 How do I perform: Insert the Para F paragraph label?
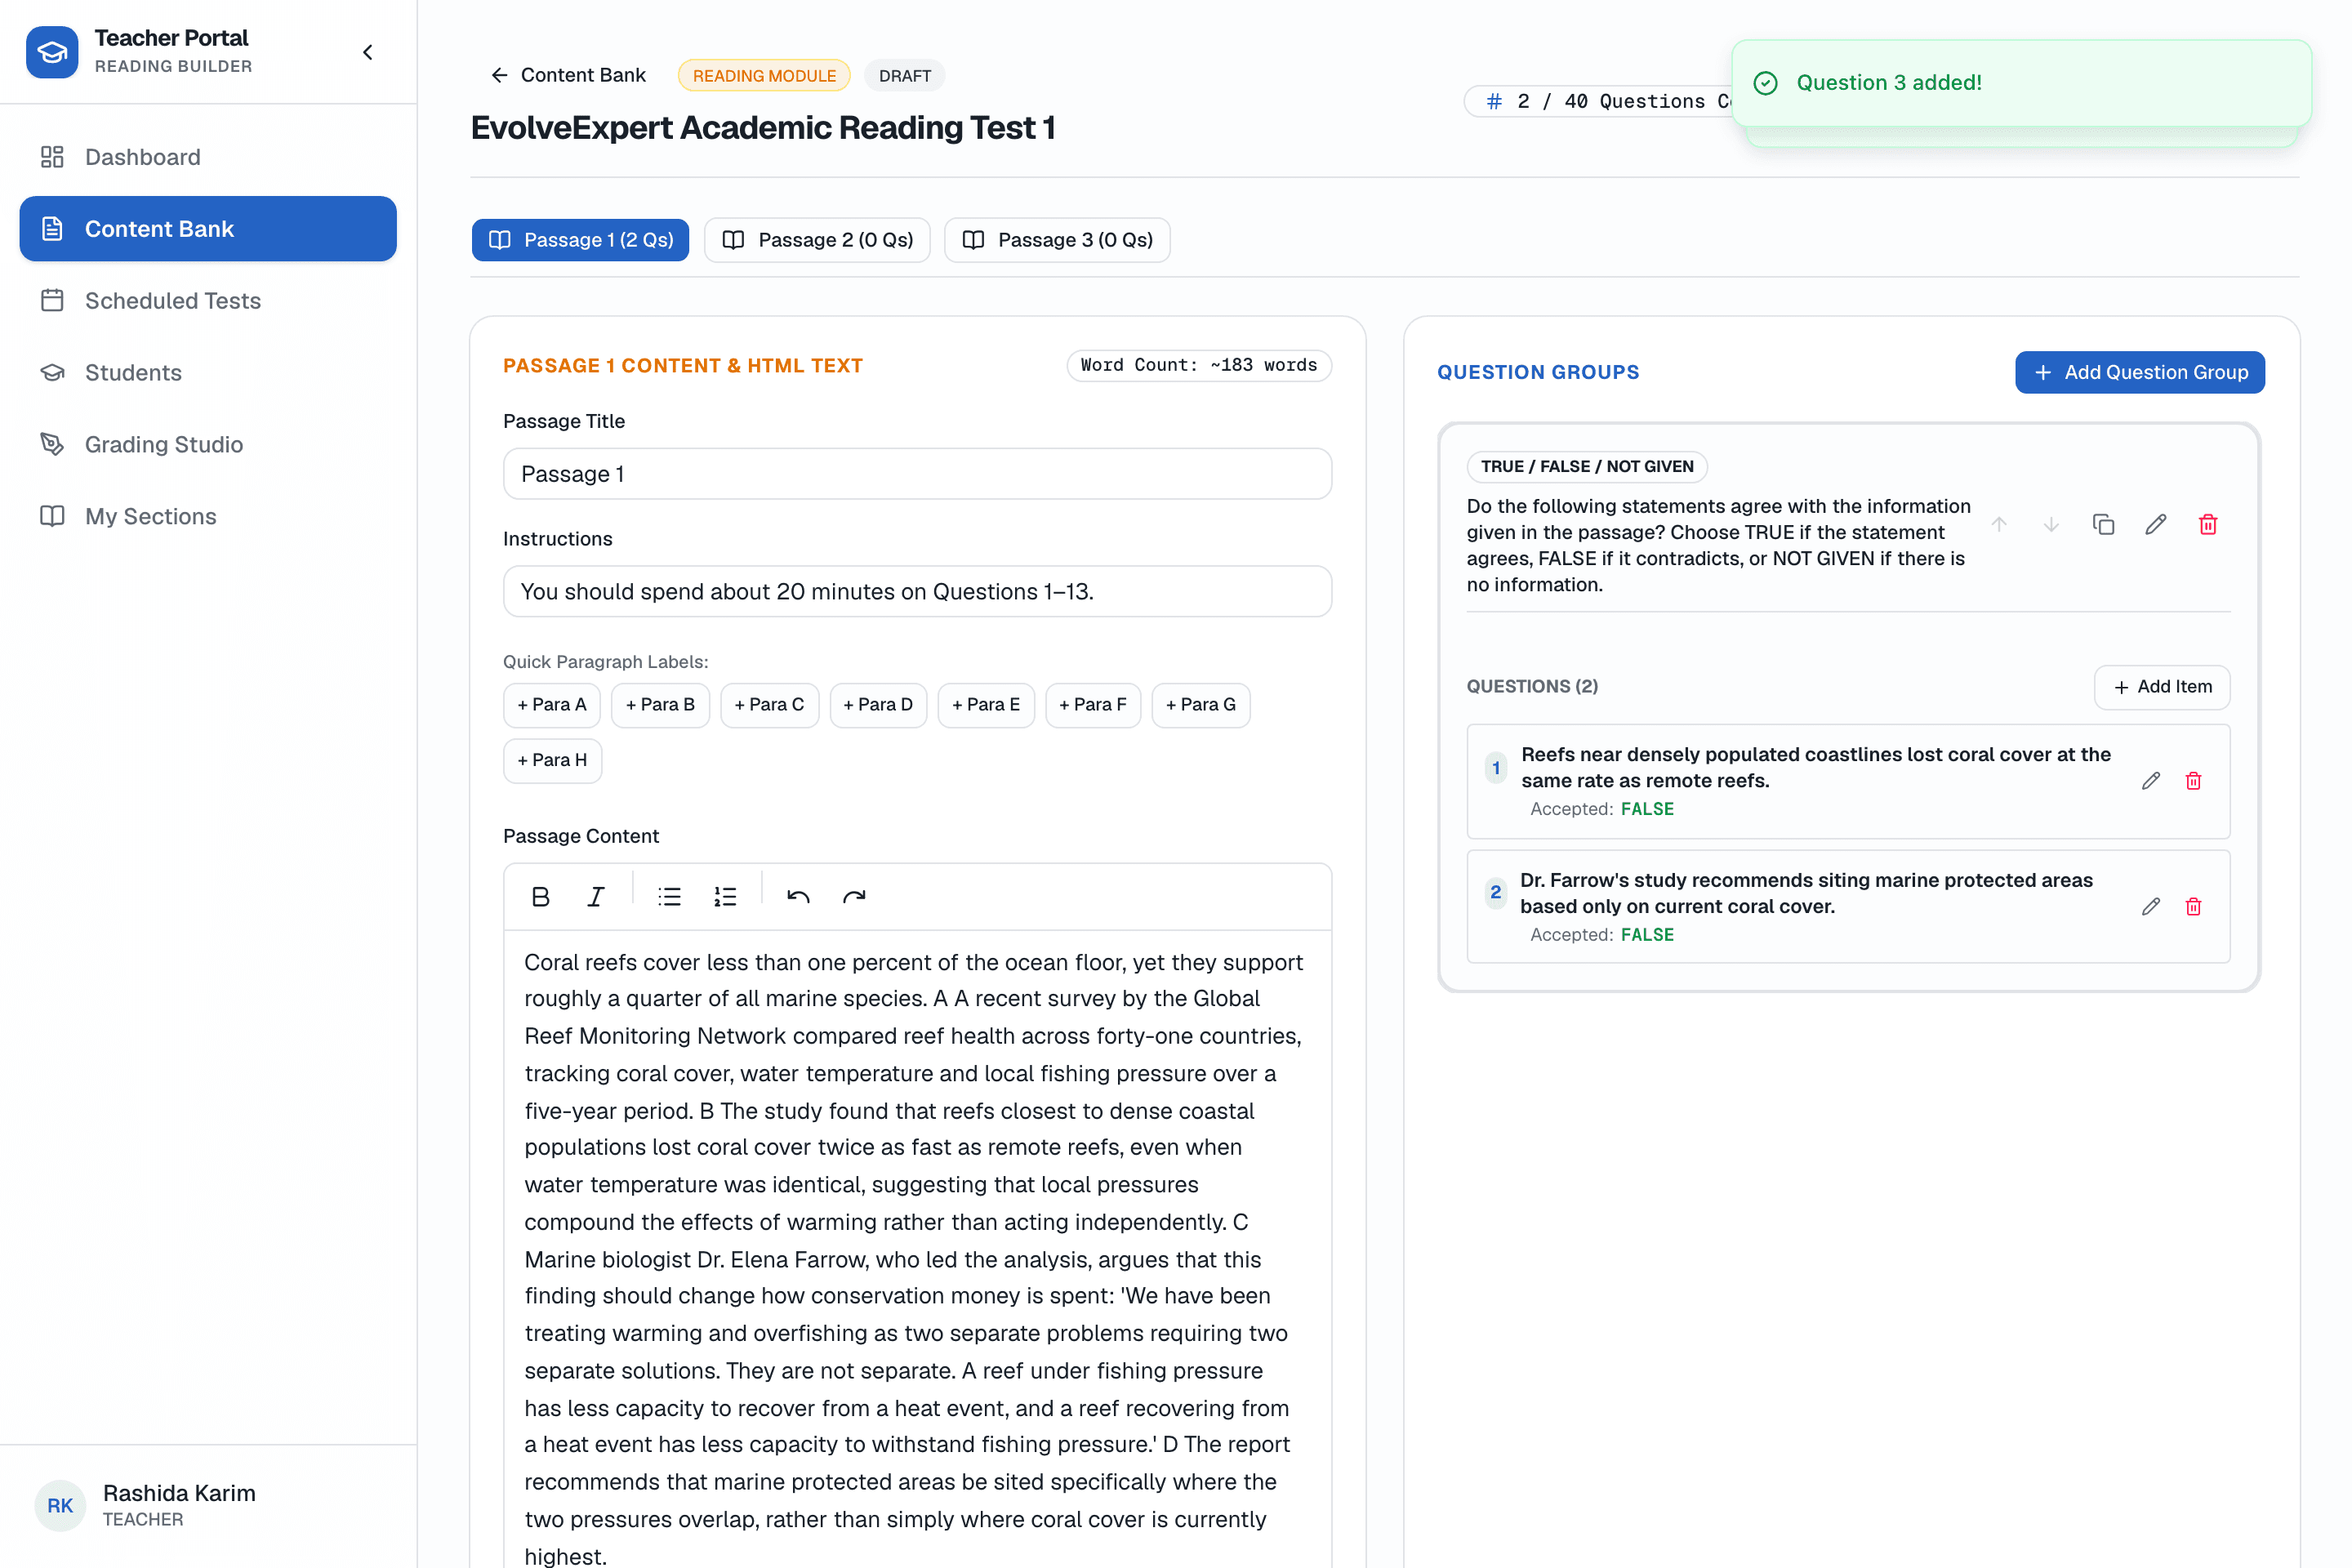[1093, 705]
